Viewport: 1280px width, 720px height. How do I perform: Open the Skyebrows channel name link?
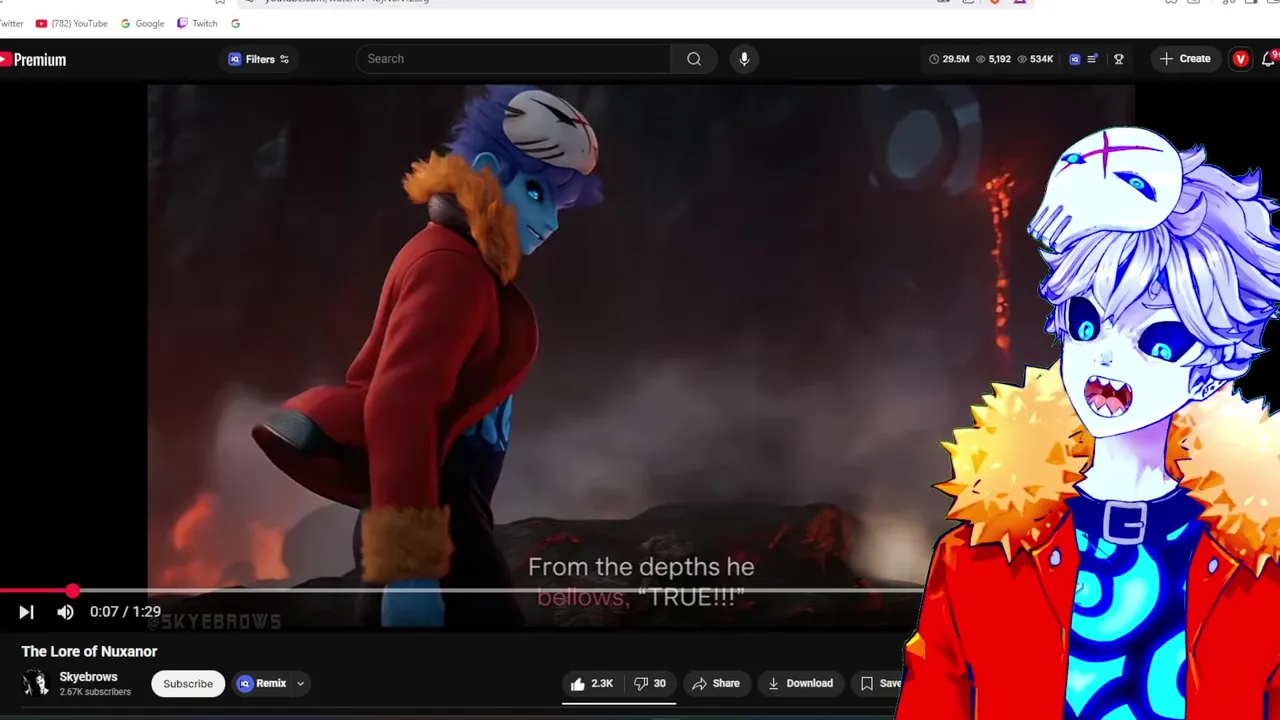(88, 677)
